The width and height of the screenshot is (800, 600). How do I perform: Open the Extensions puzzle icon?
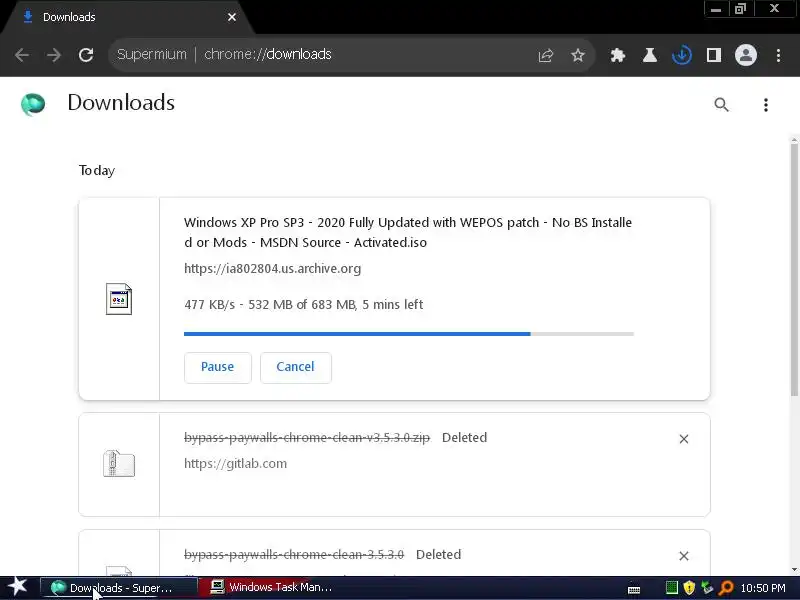click(618, 55)
